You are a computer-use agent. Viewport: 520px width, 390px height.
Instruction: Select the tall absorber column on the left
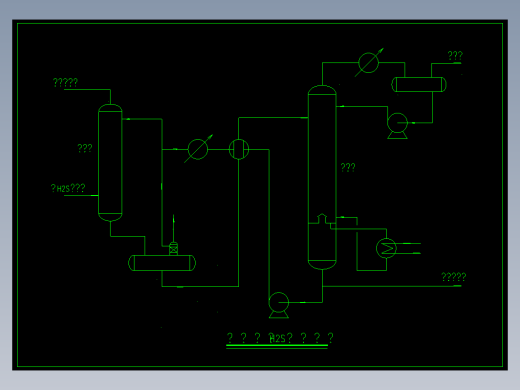[x=110, y=163]
